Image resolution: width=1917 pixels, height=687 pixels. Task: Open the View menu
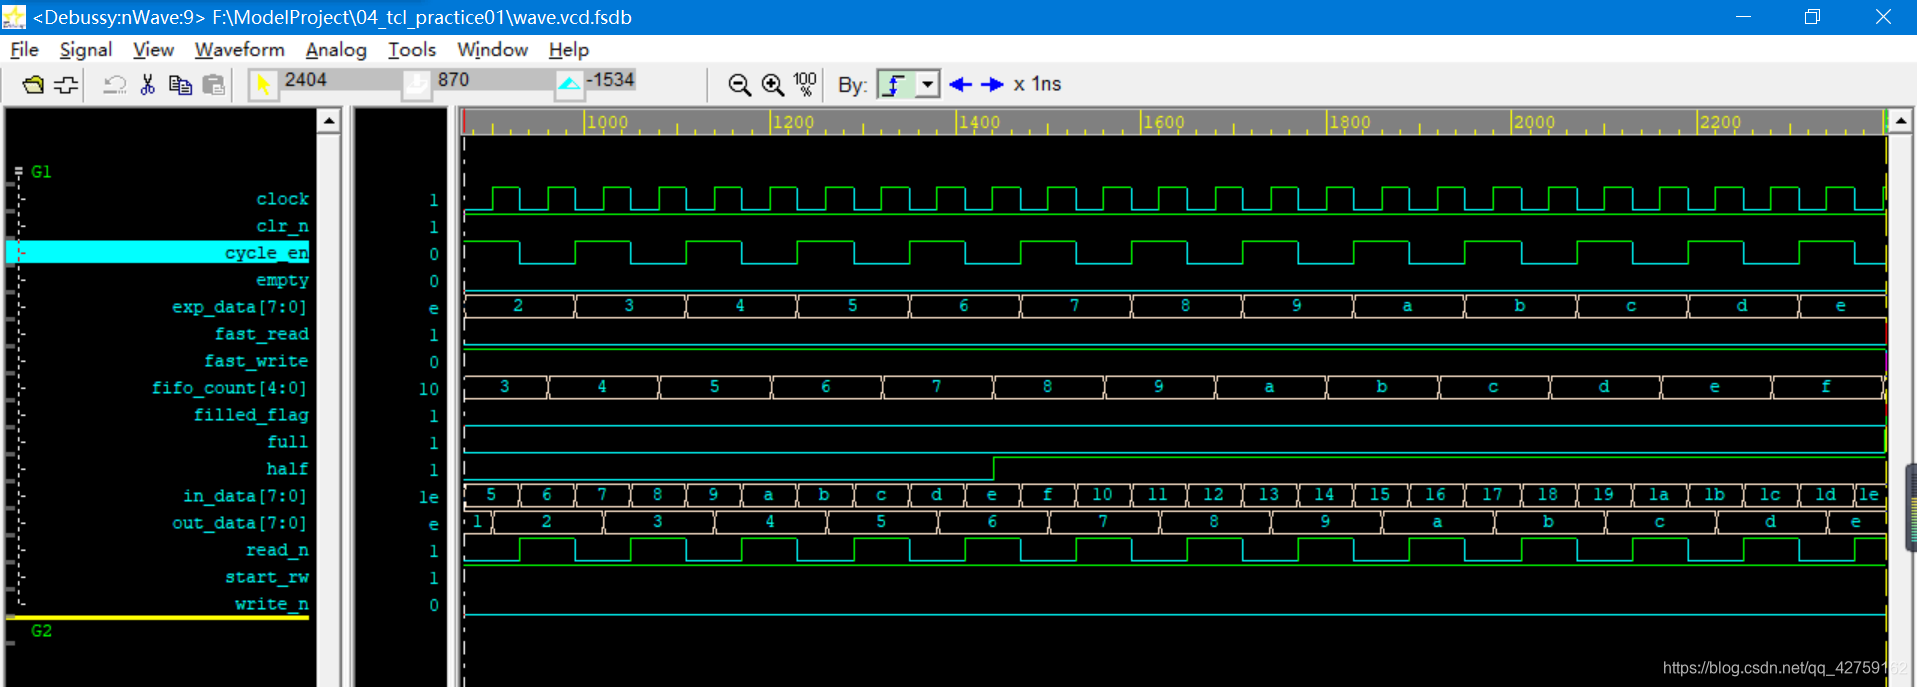[x=153, y=49]
